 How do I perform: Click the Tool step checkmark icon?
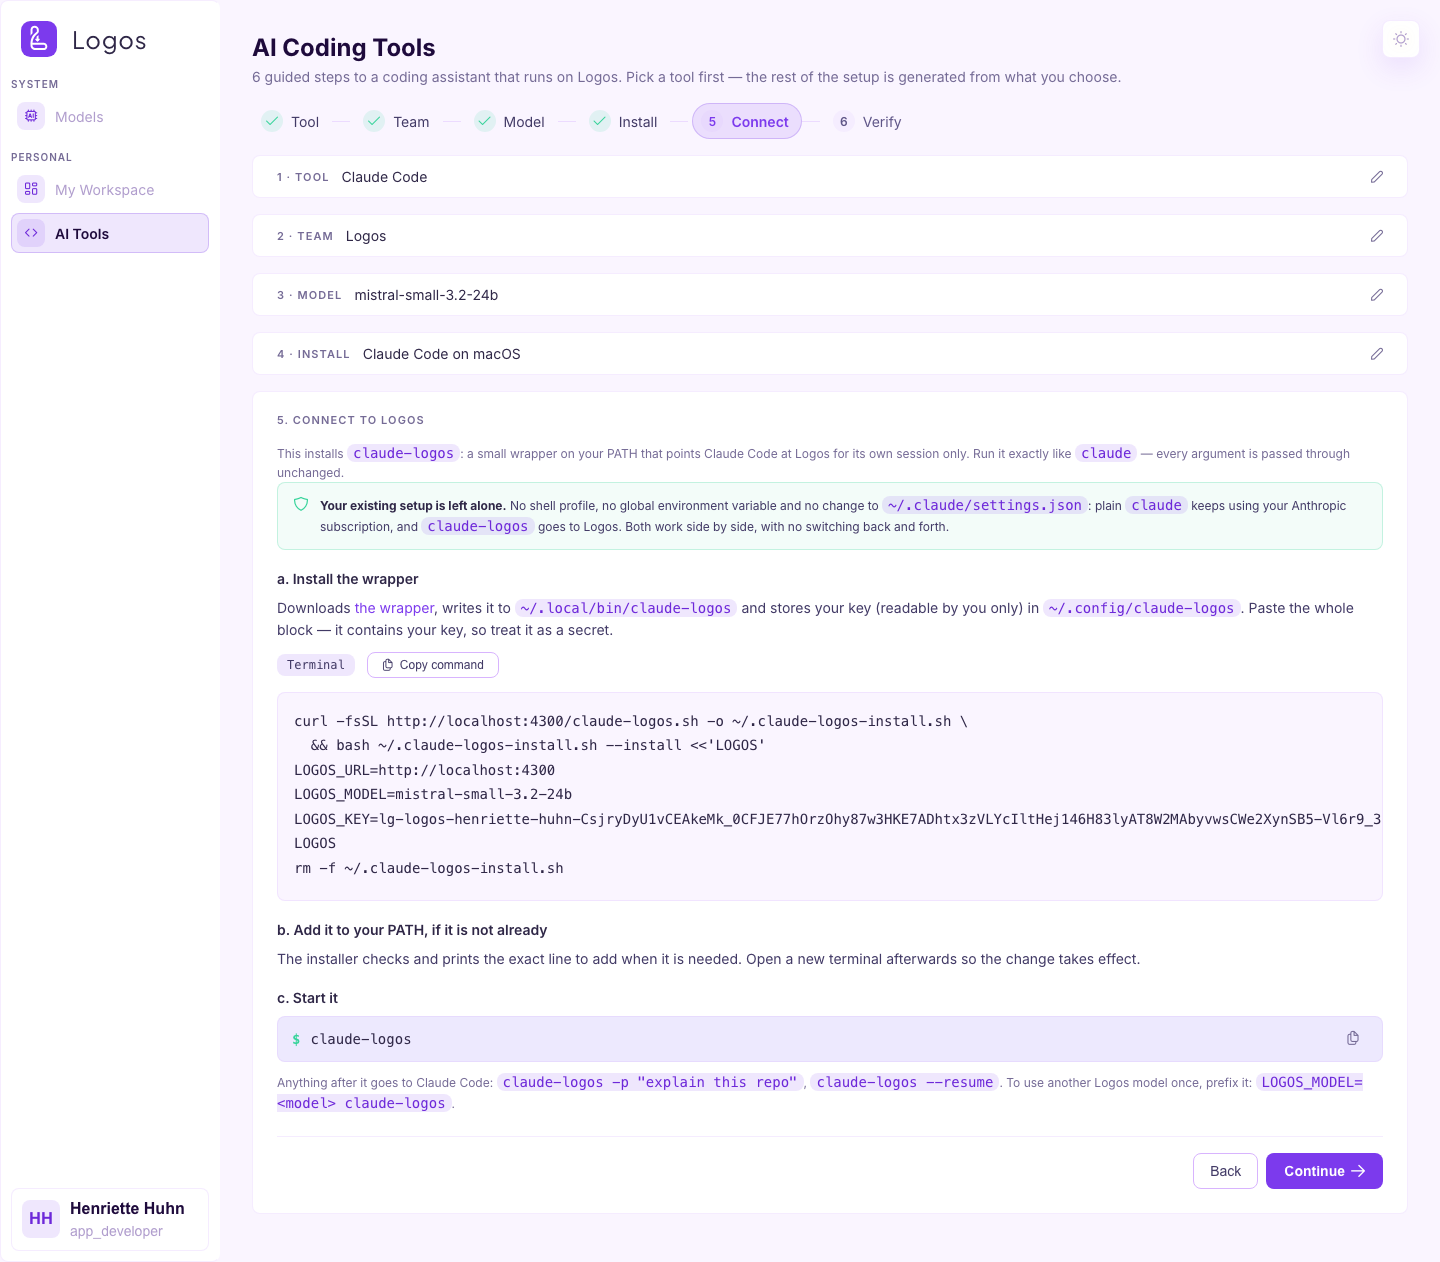pos(272,121)
